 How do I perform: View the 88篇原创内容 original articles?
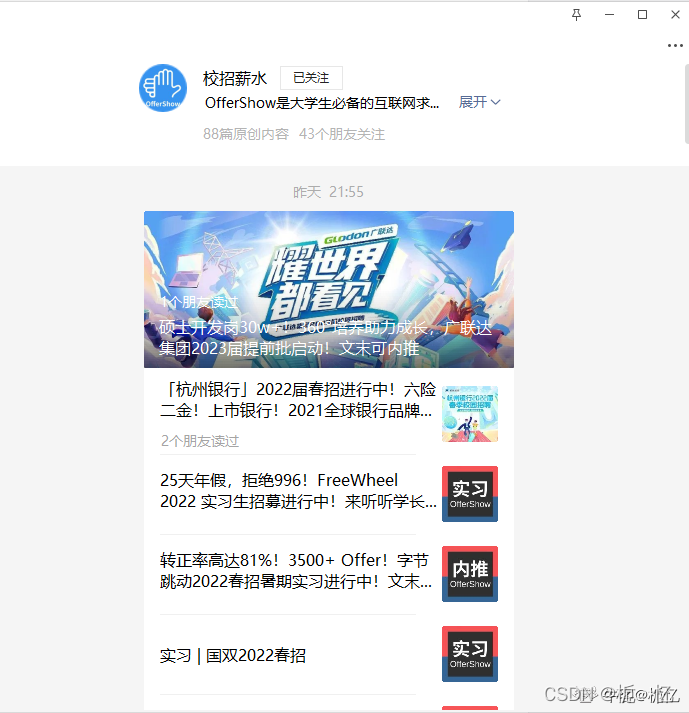[x=246, y=134]
